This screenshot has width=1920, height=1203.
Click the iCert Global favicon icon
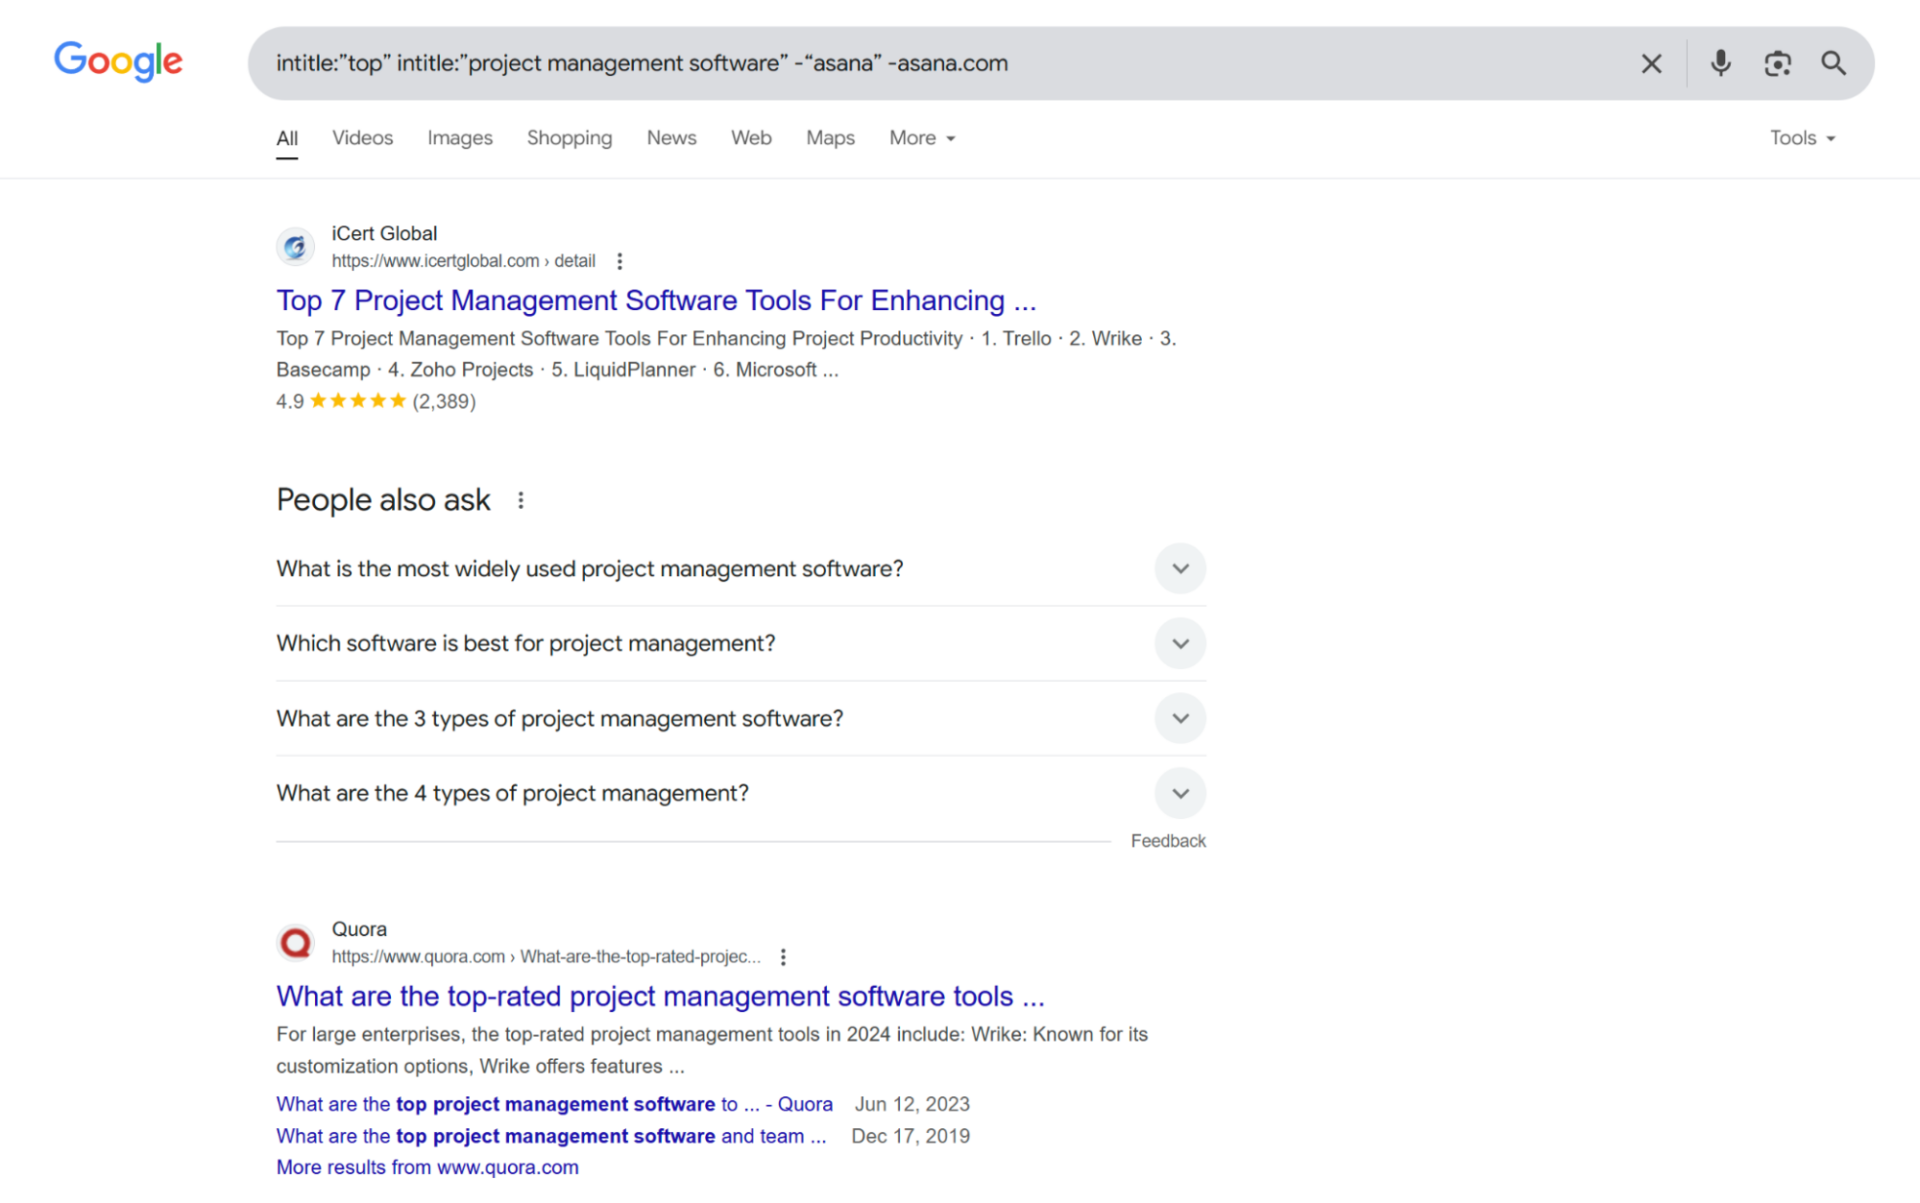coord(296,247)
